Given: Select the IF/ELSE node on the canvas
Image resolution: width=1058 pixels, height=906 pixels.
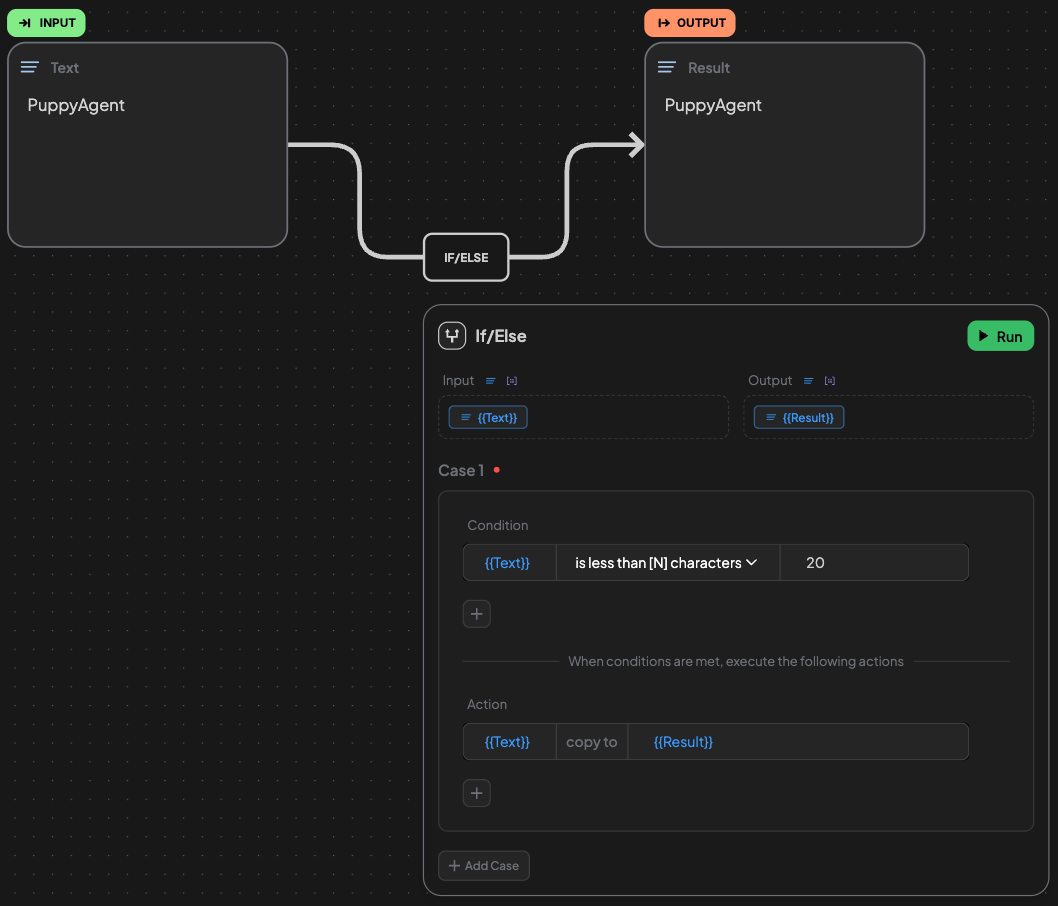Looking at the screenshot, I should pos(466,258).
